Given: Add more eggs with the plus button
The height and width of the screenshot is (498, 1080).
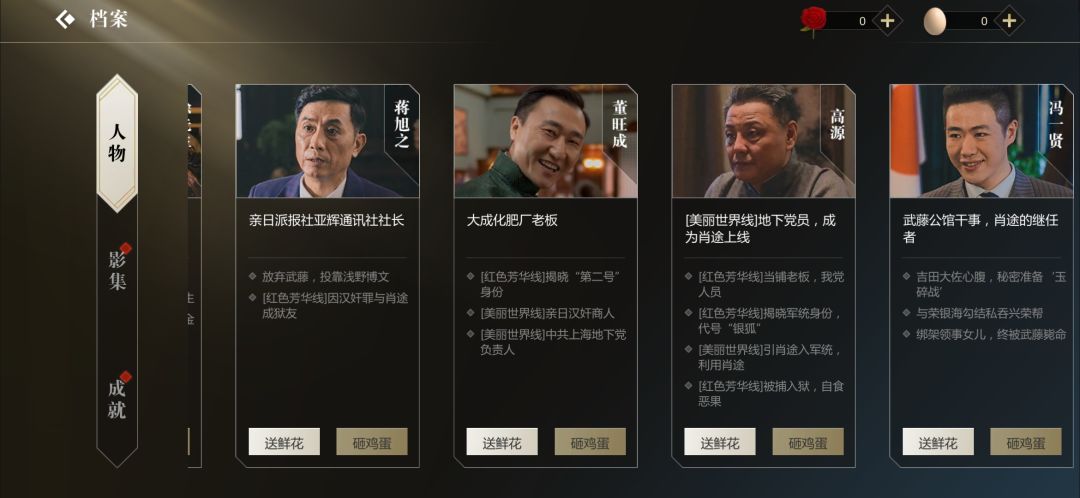Looking at the screenshot, I should 1009,21.
